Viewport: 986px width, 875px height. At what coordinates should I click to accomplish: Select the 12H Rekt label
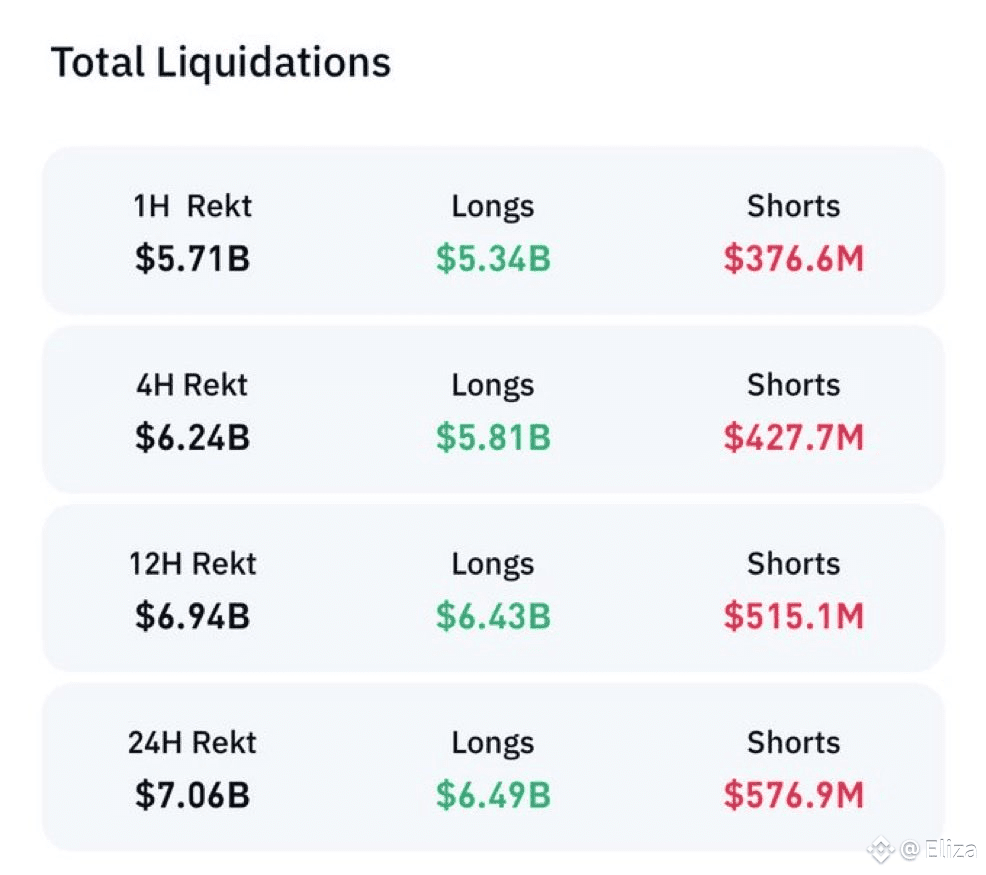pos(192,564)
